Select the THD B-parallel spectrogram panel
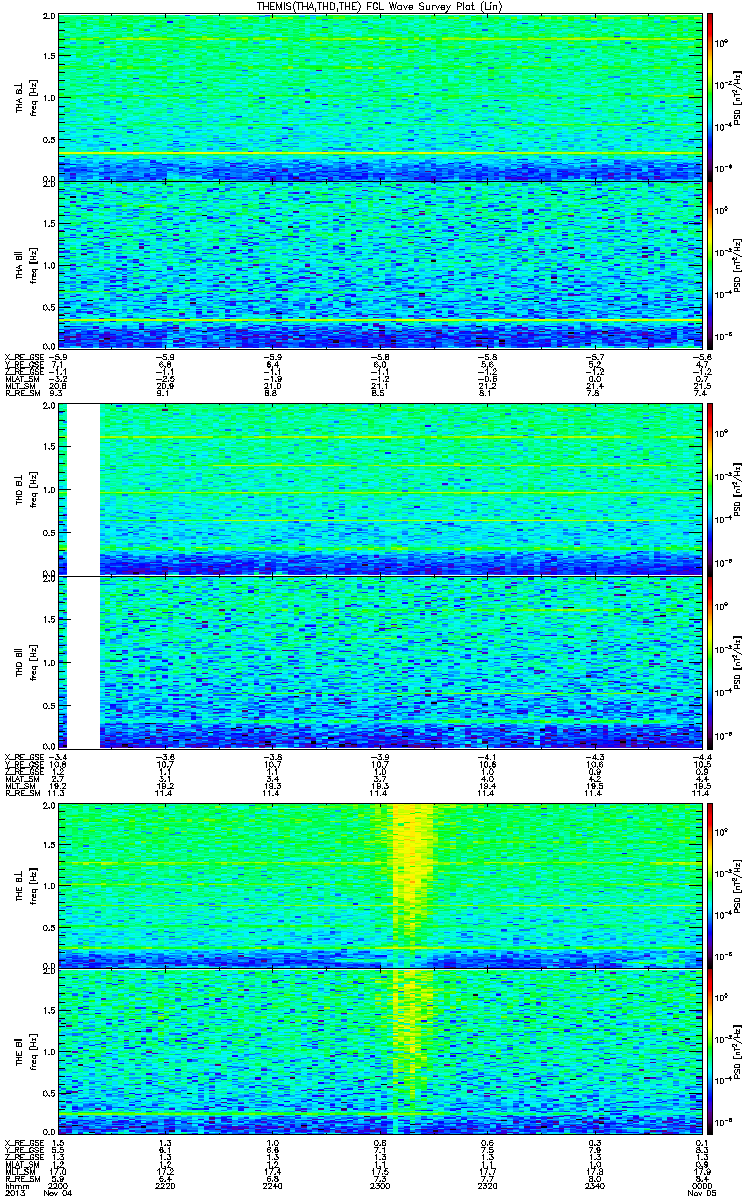This screenshot has width=750, height=1200. point(380,662)
